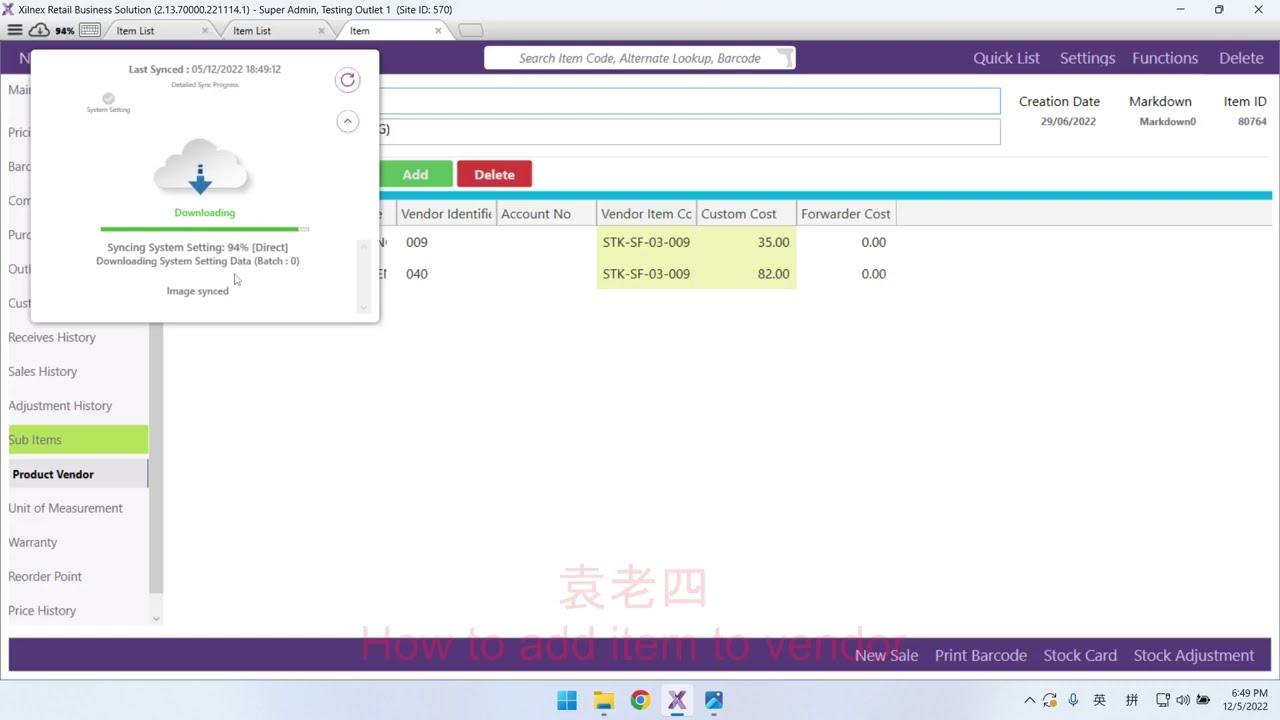Close the leftmost Item List tab
This screenshot has height=720, width=1280.
pos(205,31)
